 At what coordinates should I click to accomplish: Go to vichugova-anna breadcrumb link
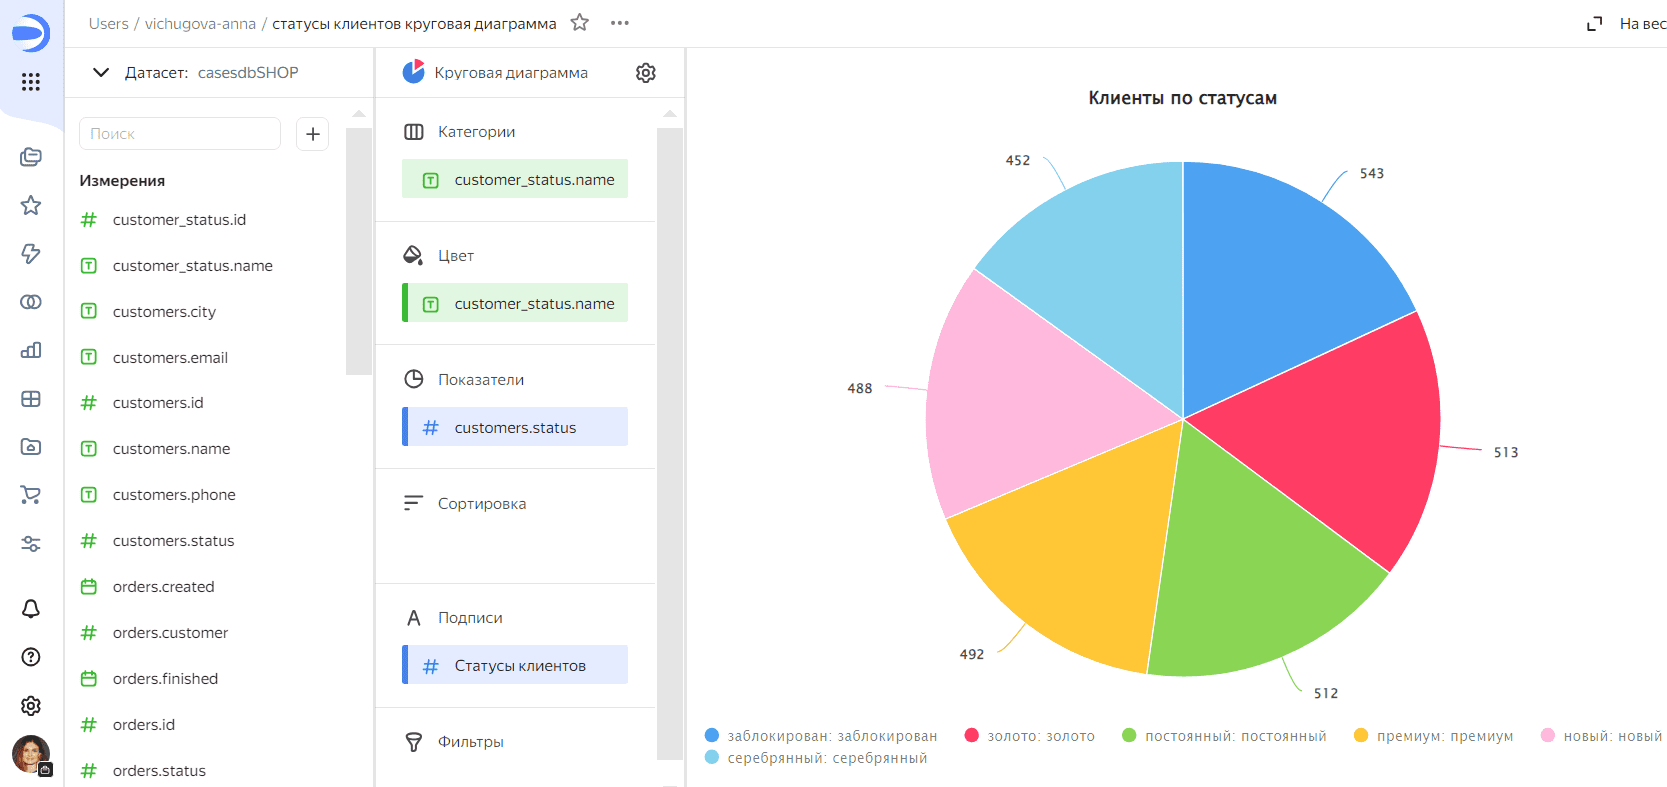[x=200, y=24]
